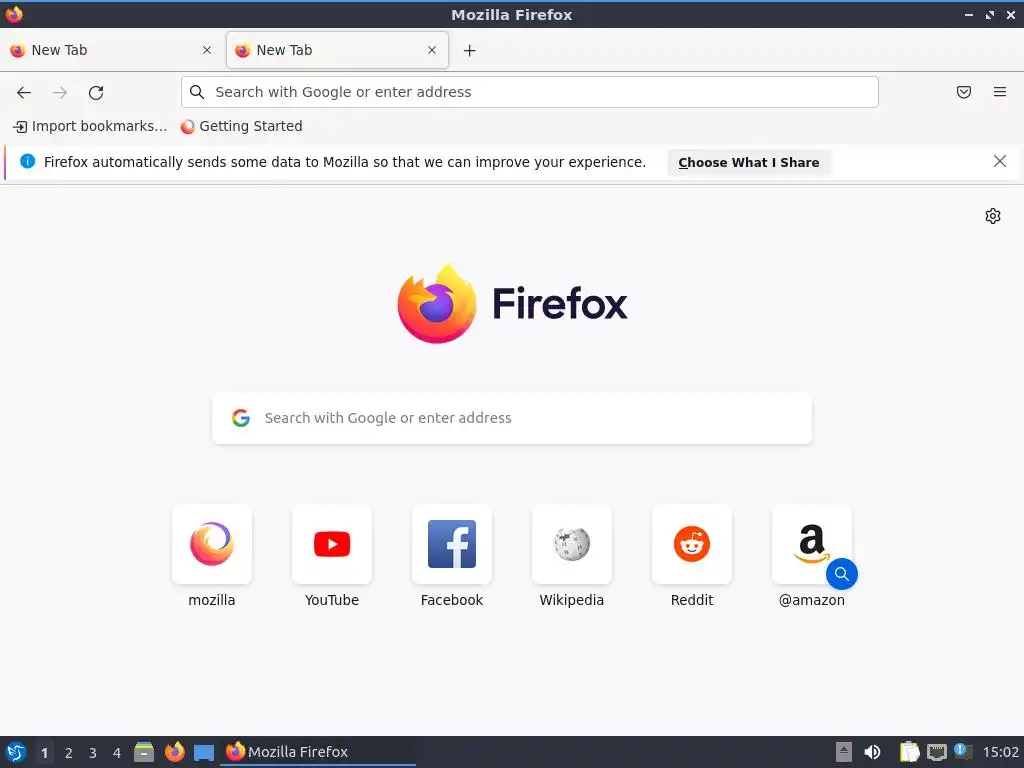Image resolution: width=1024 pixels, height=768 pixels.
Task: Switch to workspace 1 in taskbar
Action: (x=44, y=753)
